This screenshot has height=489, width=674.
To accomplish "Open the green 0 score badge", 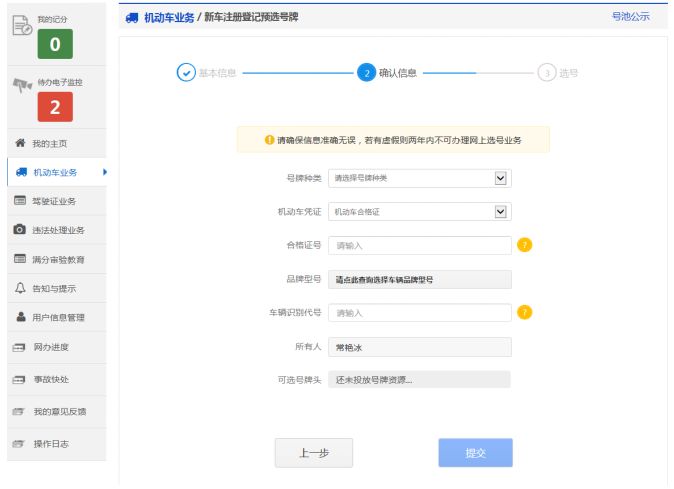I will click(55, 44).
